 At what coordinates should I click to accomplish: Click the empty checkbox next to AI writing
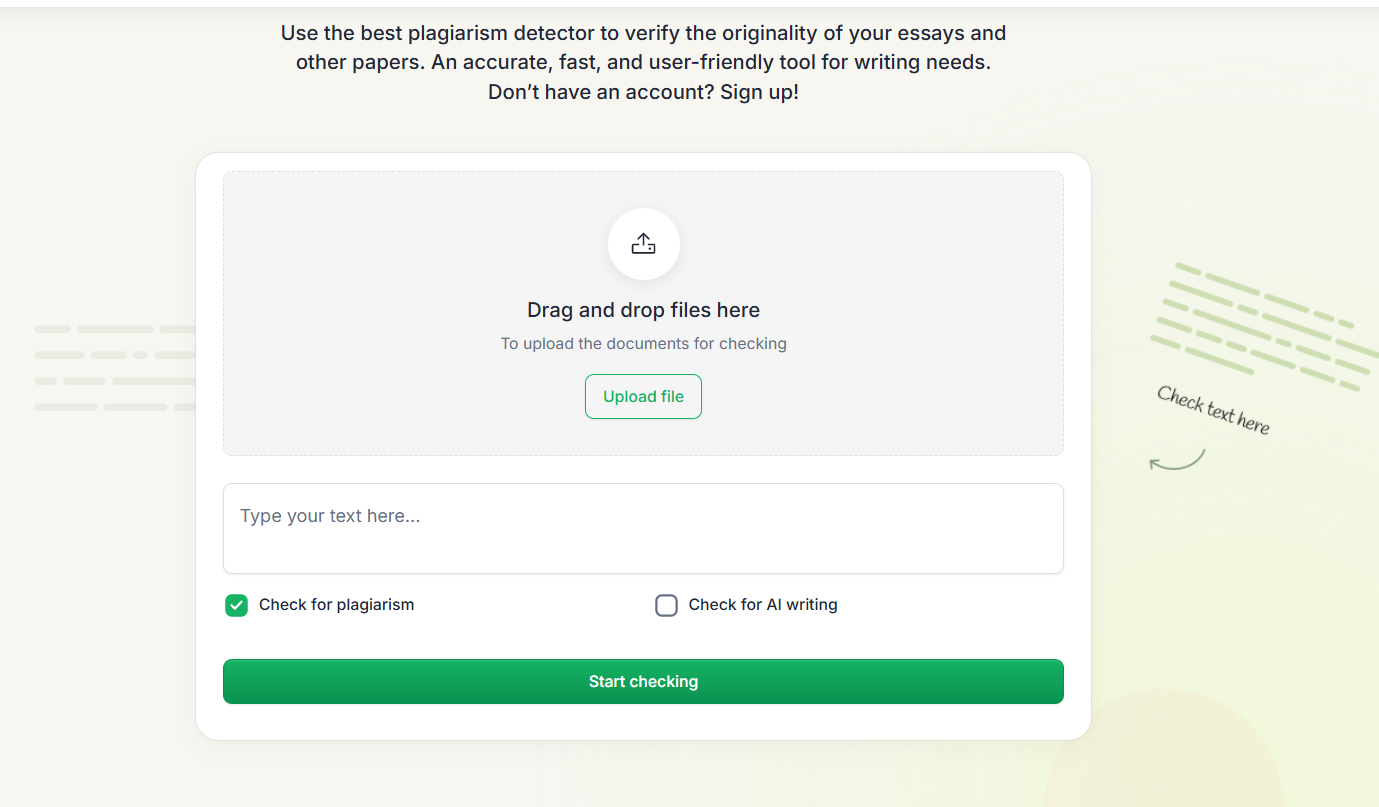click(666, 605)
